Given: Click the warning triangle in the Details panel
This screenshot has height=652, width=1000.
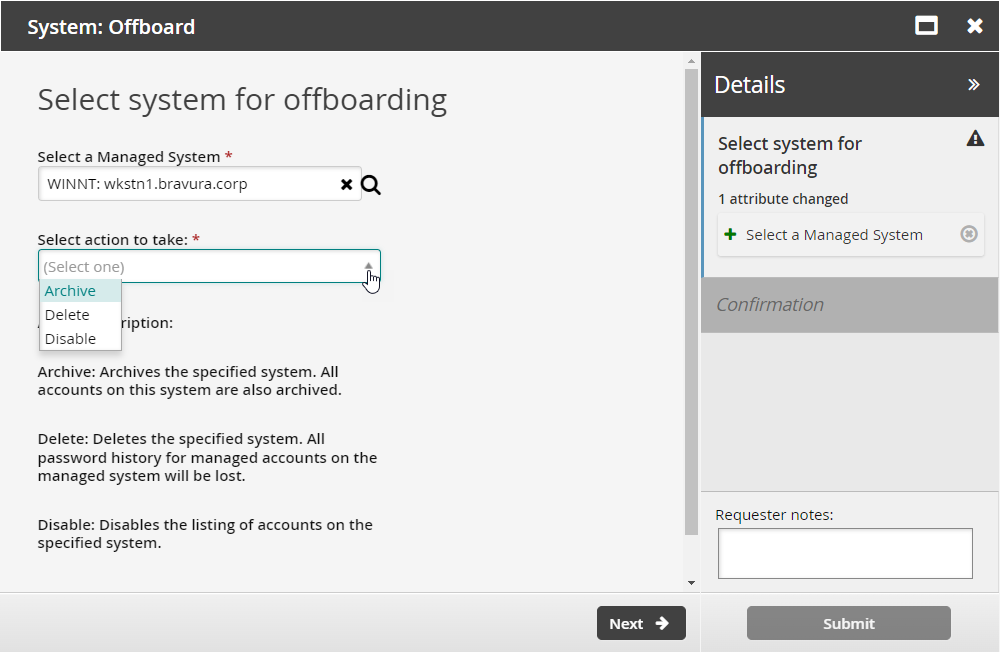Looking at the screenshot, I should (975, 139).
